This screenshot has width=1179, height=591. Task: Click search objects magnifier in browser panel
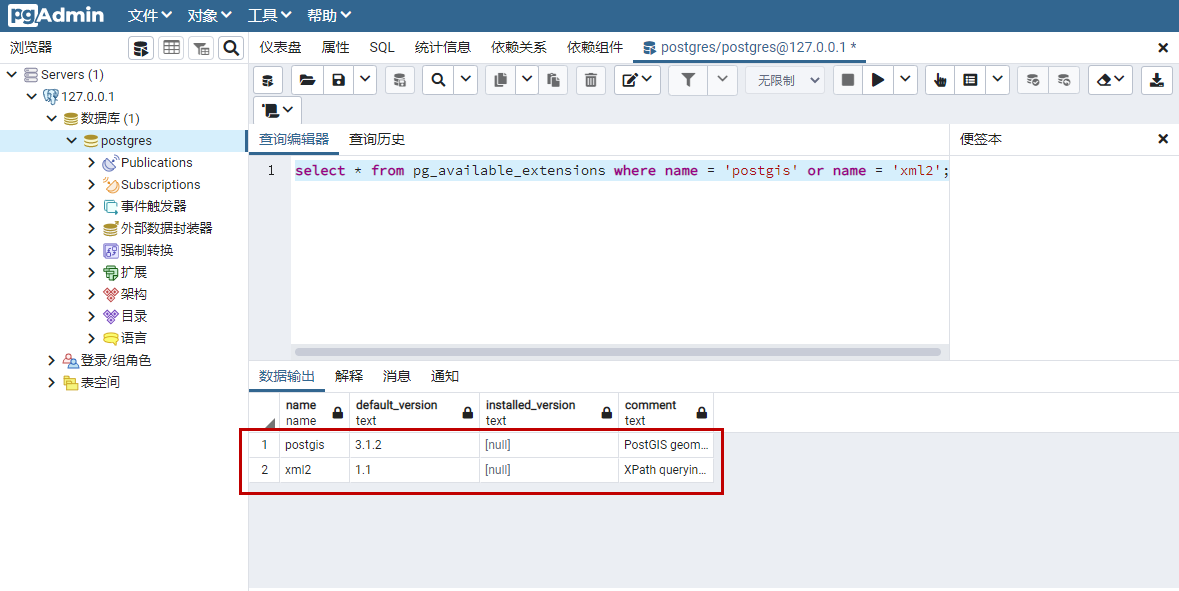(231, 48)
